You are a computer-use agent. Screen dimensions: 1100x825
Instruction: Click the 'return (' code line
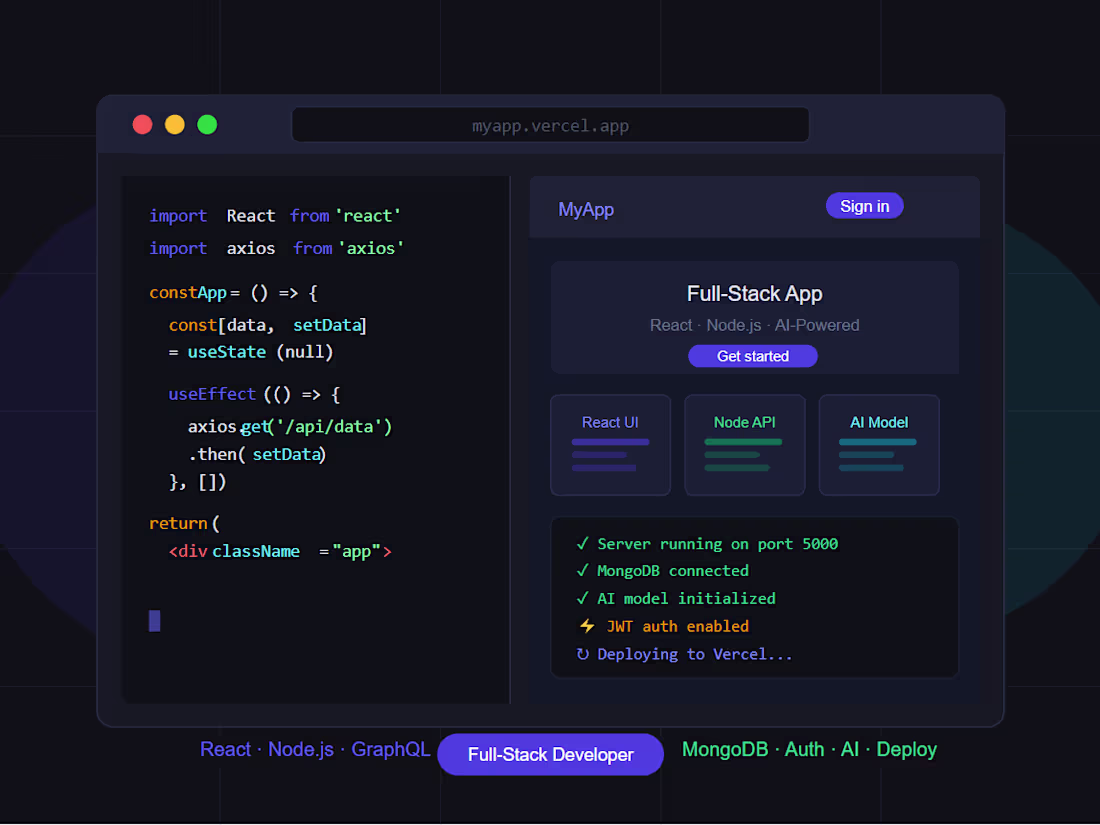[185, 523]
